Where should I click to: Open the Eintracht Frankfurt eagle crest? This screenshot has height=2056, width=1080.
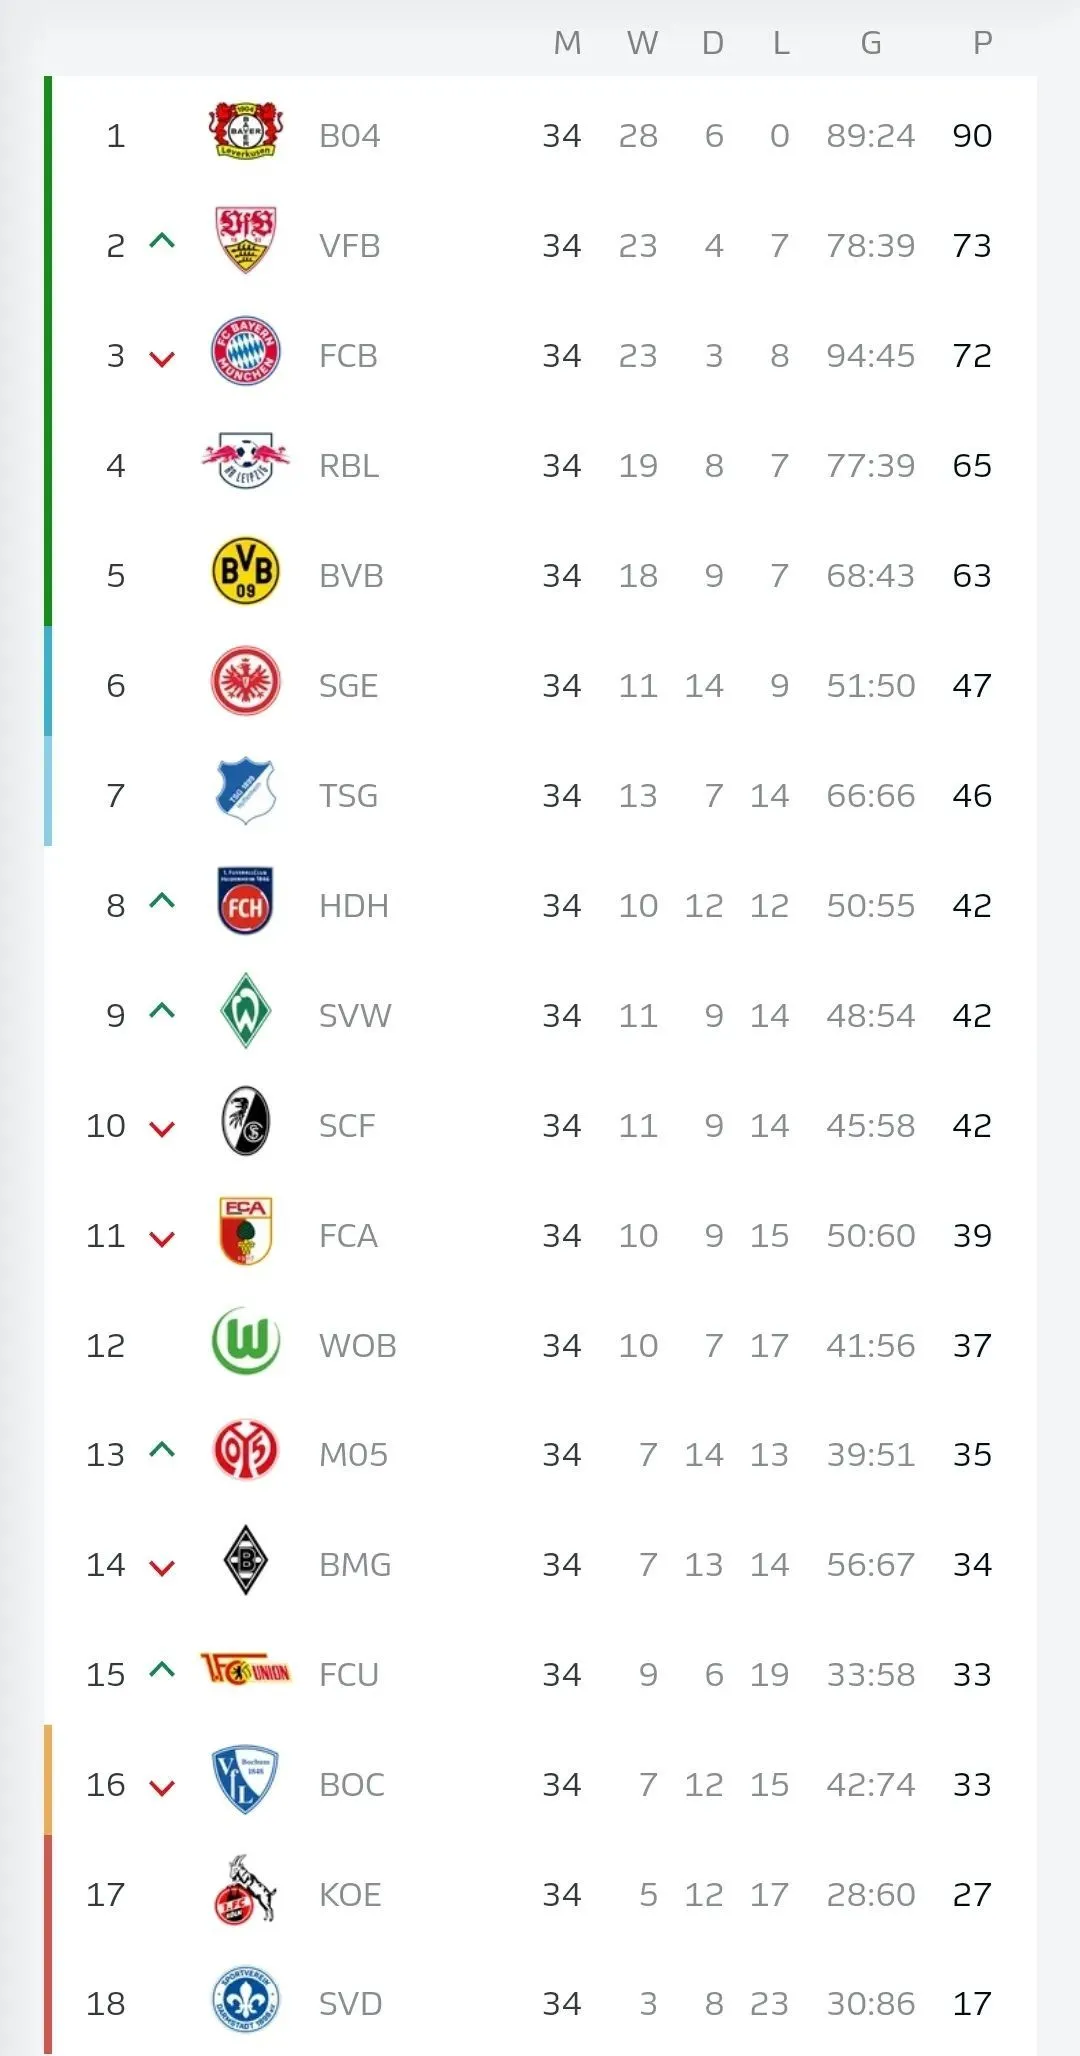click(x=245, y=682)
